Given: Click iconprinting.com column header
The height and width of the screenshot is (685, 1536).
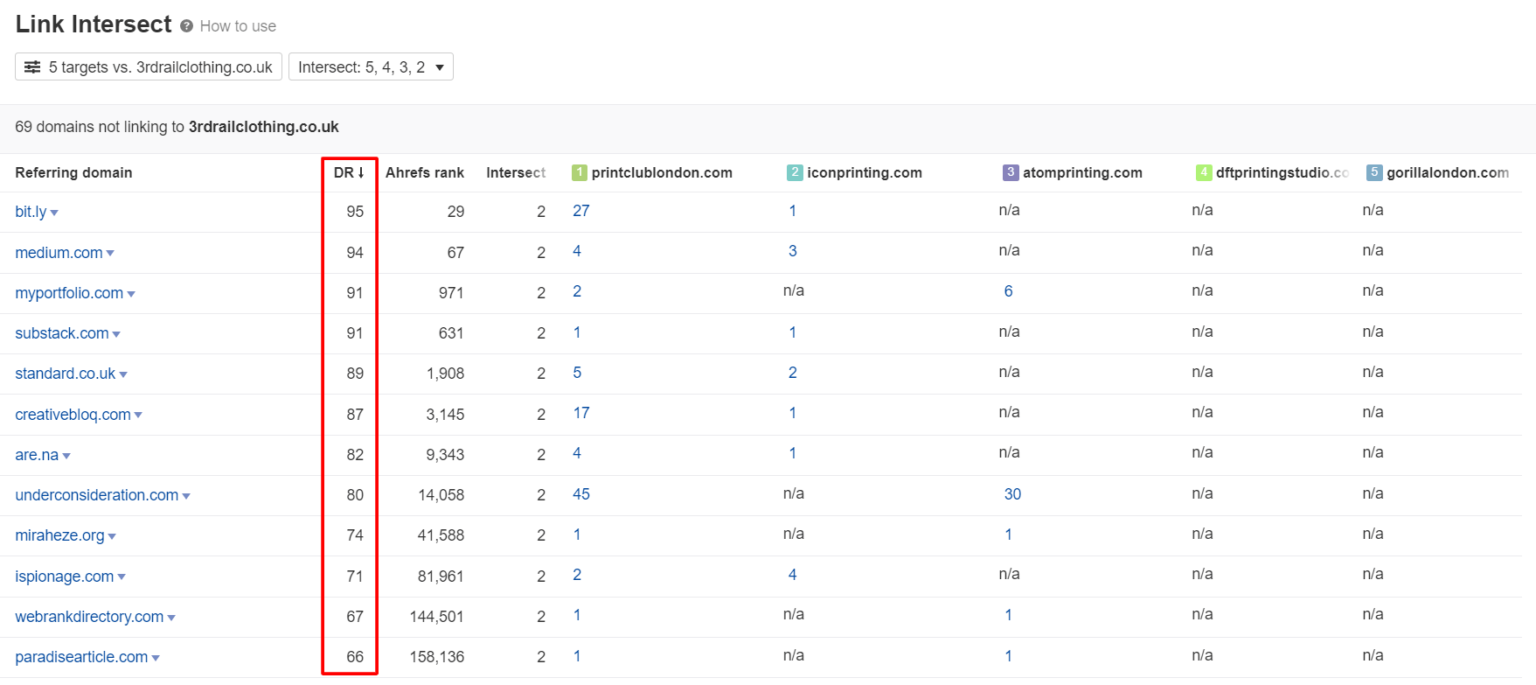Looking at the screenshot, I should click(x=865, y=173).
